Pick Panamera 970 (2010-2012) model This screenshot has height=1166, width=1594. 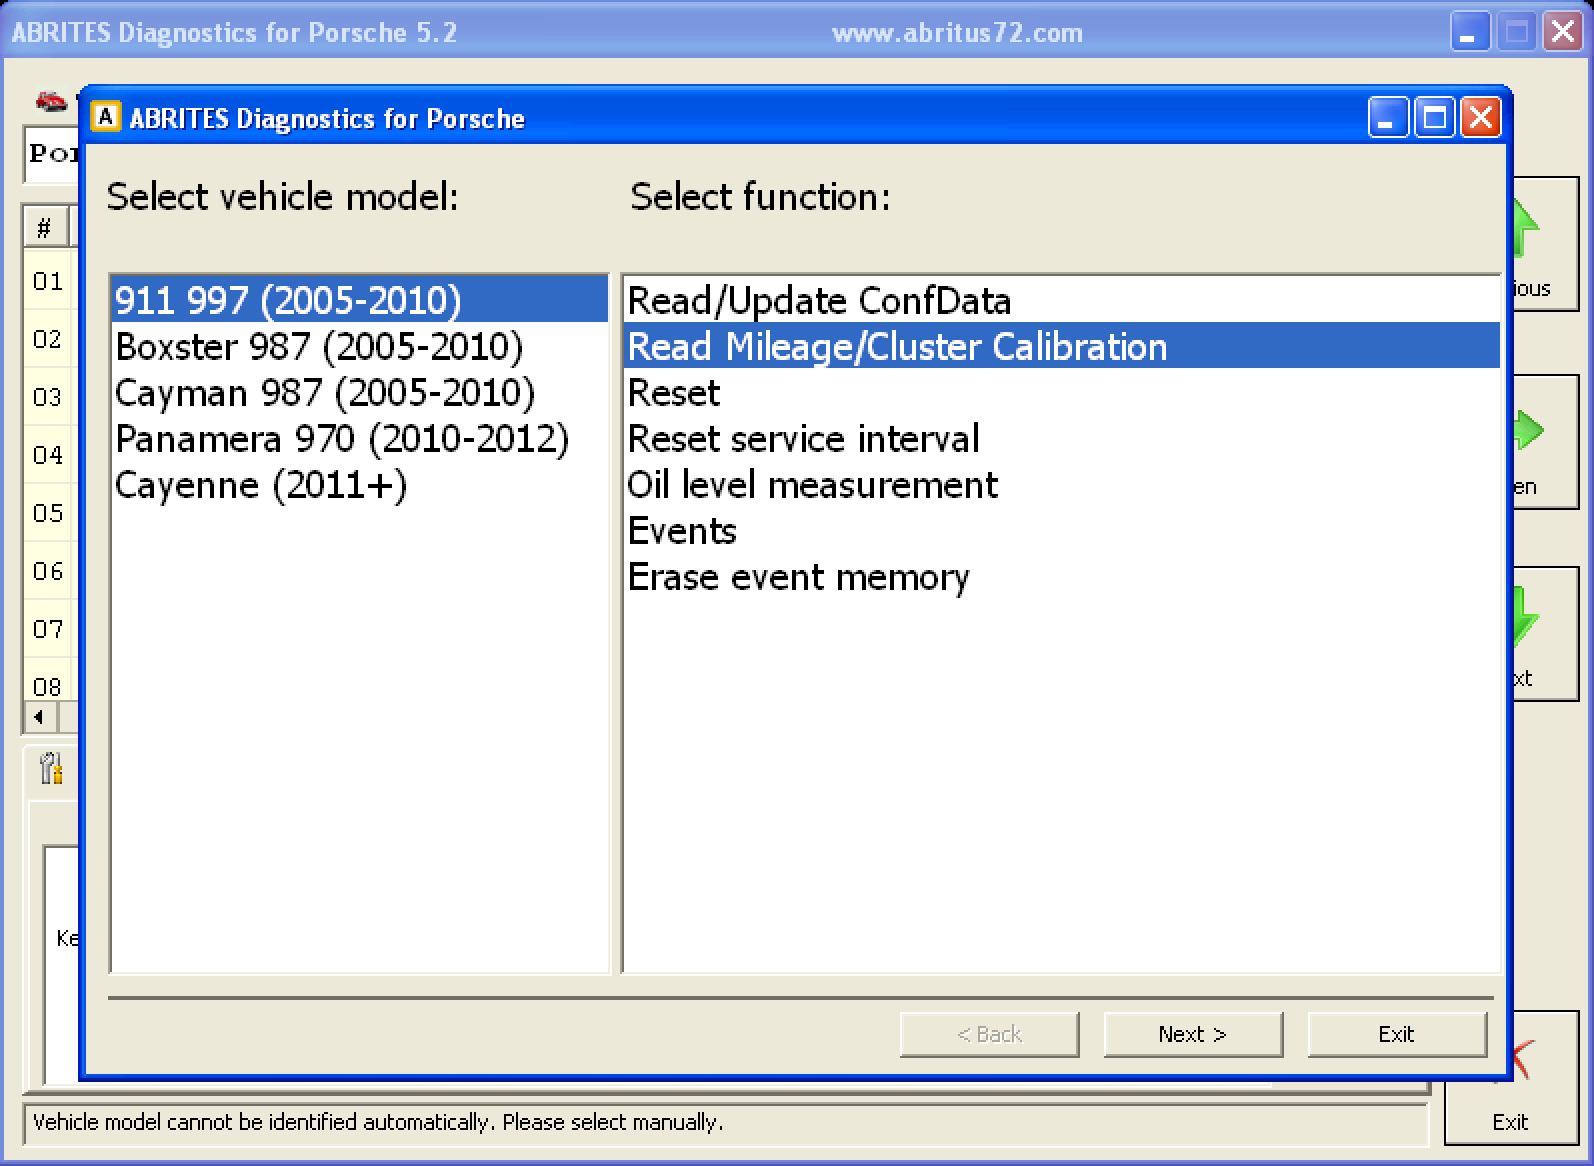tap(359, 438)
